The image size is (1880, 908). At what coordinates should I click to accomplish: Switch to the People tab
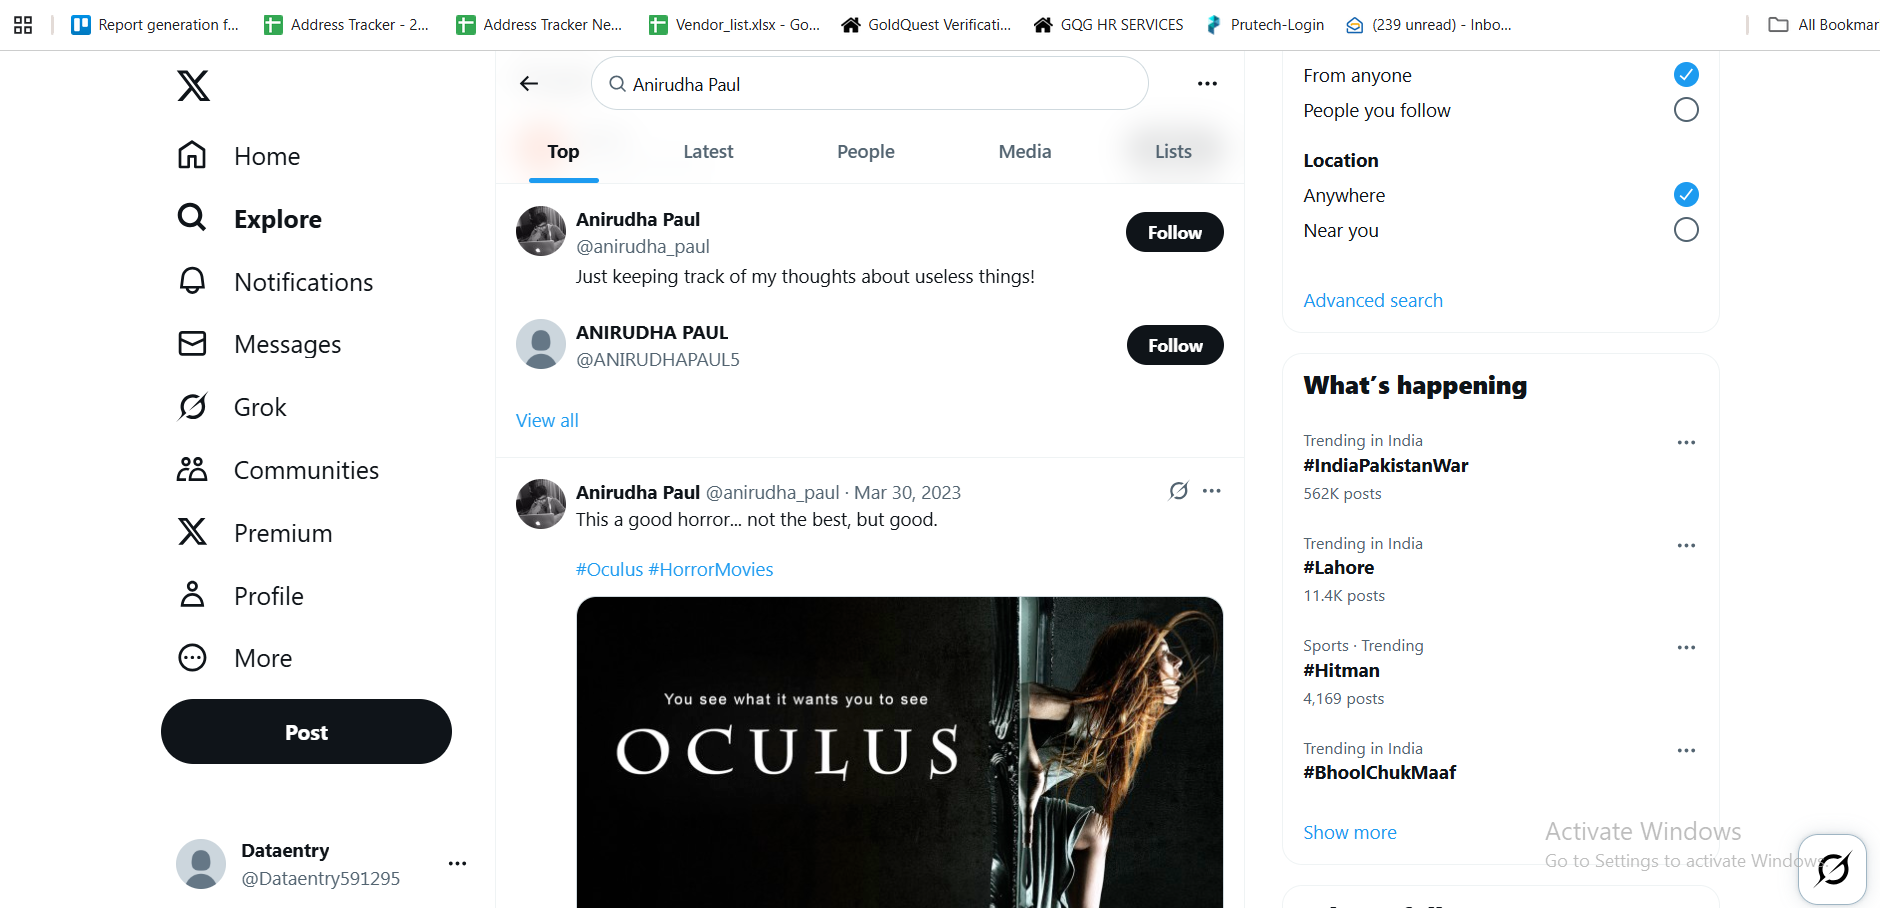(865, 152)
